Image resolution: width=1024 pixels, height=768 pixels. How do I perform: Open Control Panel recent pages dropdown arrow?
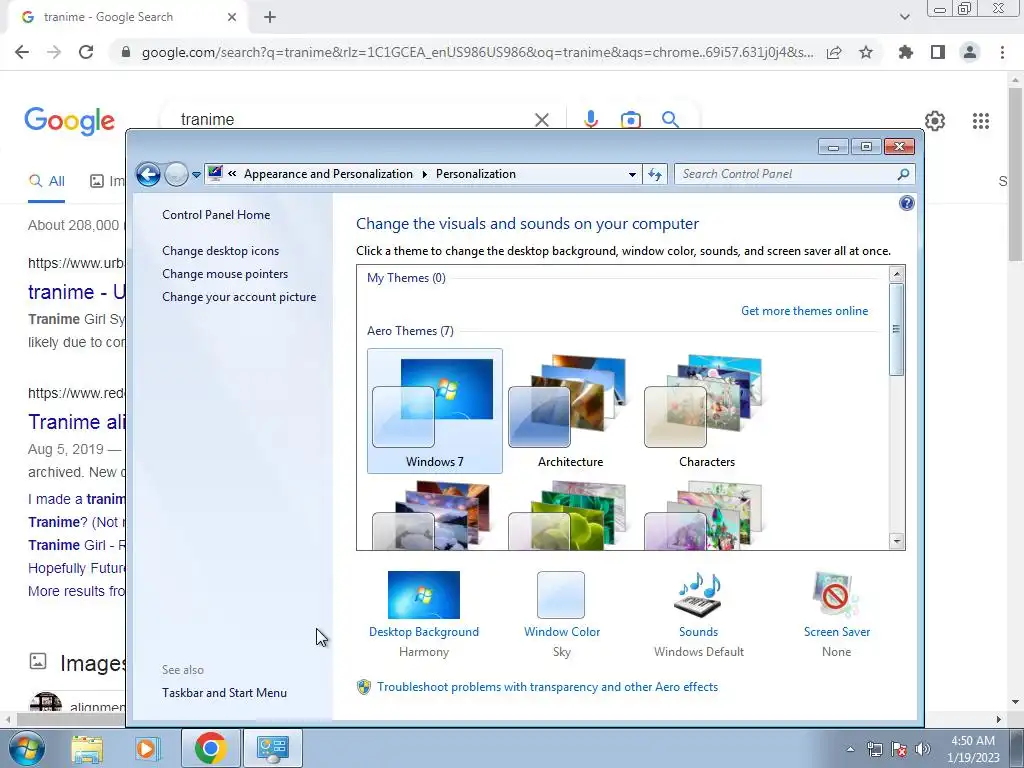196,175
